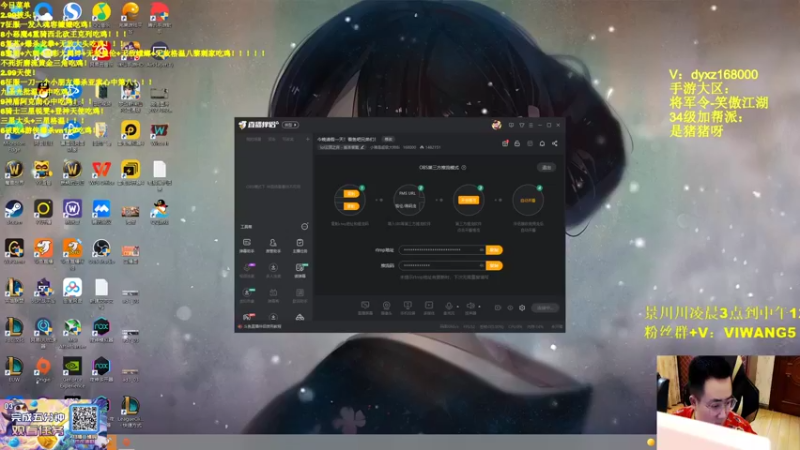Click the bell icon in the top right
Viewport: 800px width, 450px height.
point(542,144)
